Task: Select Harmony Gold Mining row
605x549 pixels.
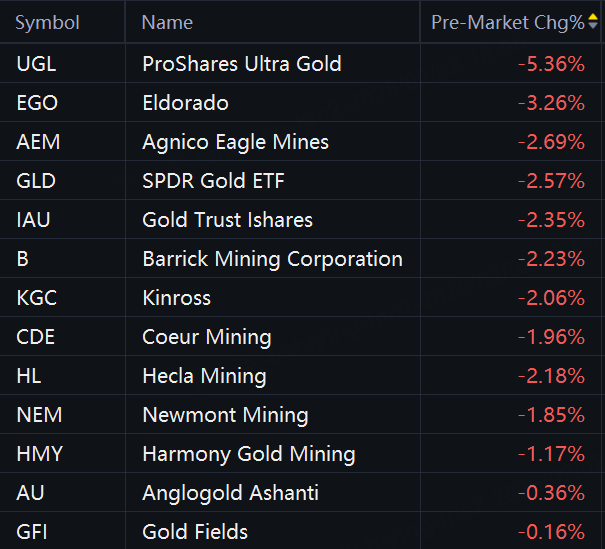Action: [249, 454]
